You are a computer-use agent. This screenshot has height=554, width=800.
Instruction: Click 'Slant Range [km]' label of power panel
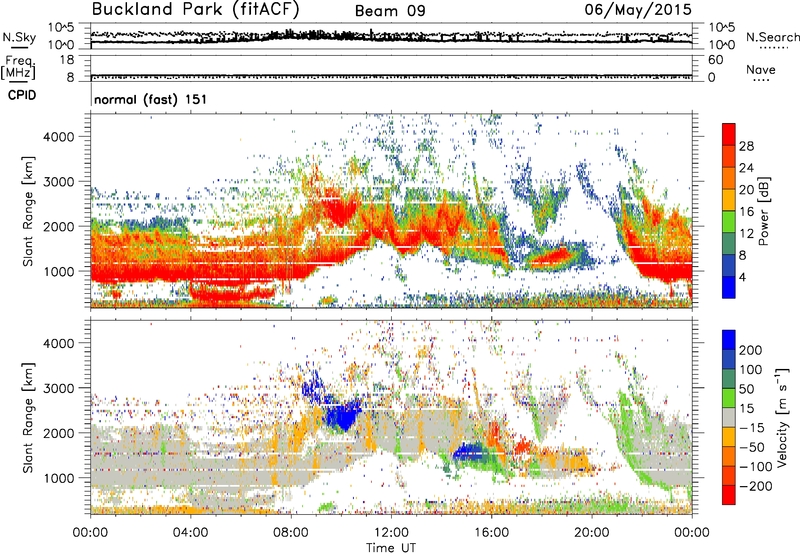28,211
